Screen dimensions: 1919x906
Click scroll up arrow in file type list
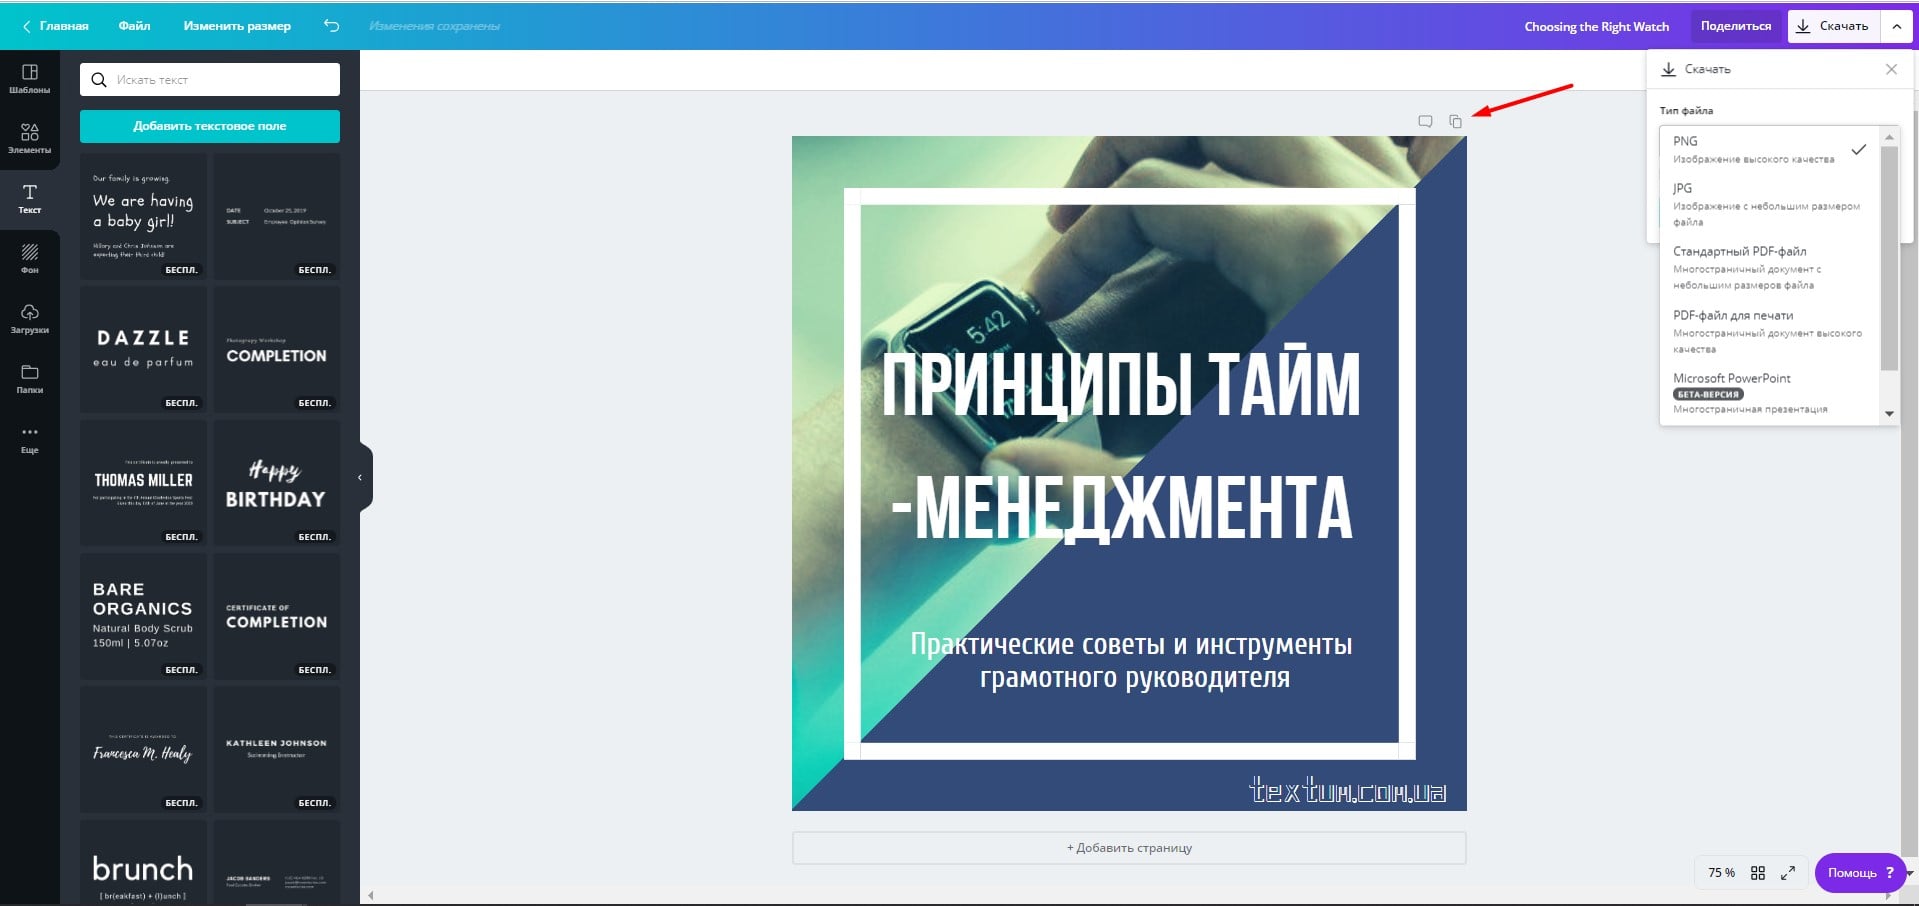click(1889, 136)
